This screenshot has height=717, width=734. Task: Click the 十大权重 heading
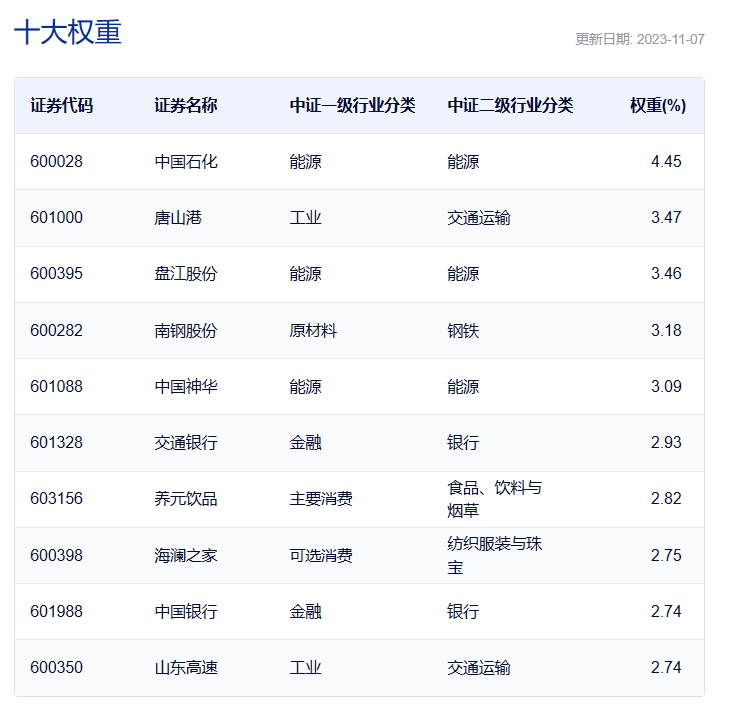pos(68,32)
